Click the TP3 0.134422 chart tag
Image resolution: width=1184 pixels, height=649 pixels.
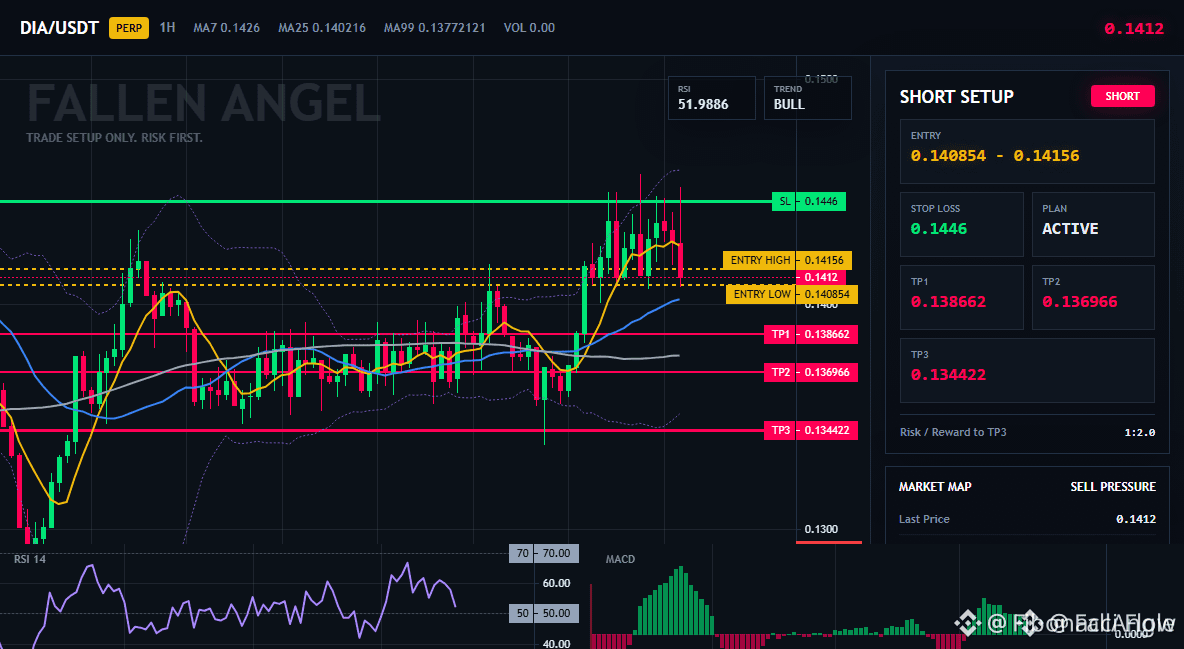point(811,431)
